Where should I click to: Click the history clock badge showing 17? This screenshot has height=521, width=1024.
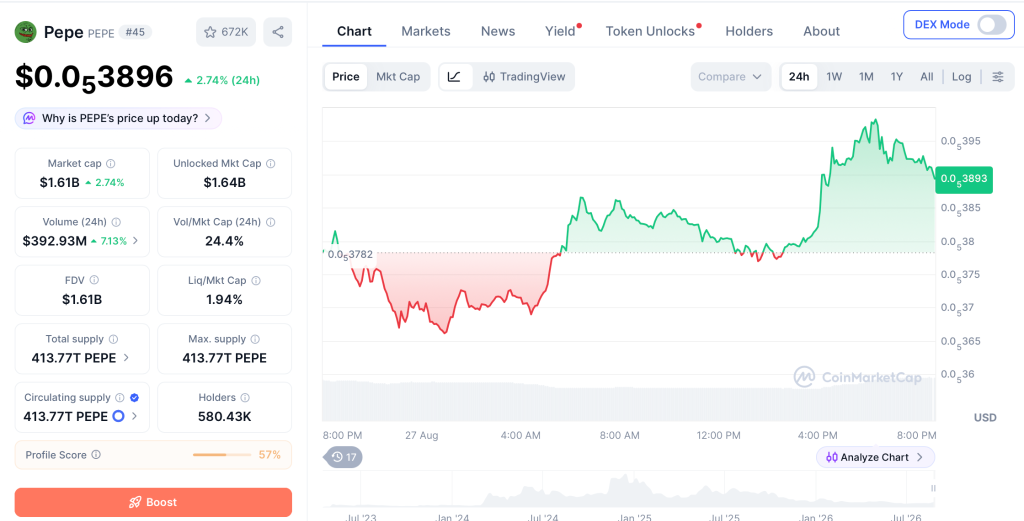click(343, 457)
